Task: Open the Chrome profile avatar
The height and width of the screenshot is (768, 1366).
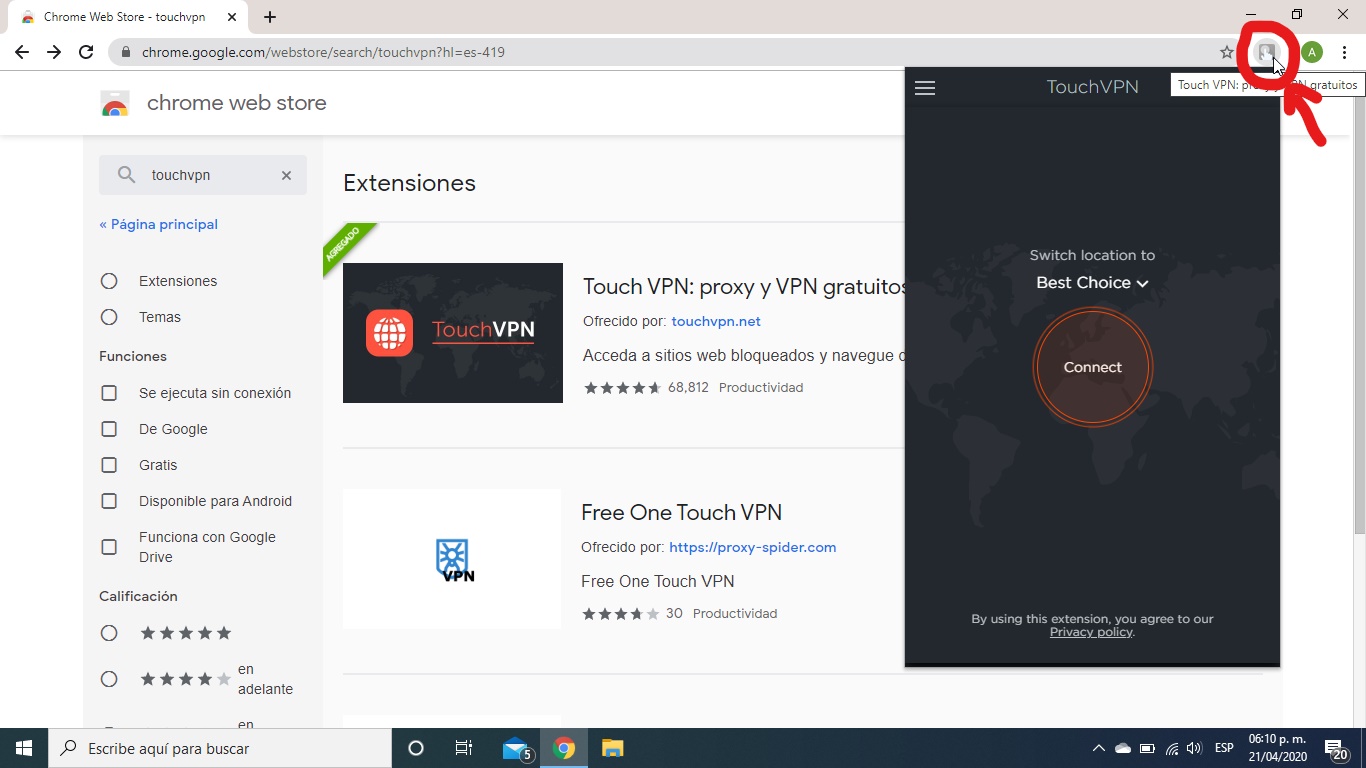Action: pyautogui.click(x=1312, y=52)
